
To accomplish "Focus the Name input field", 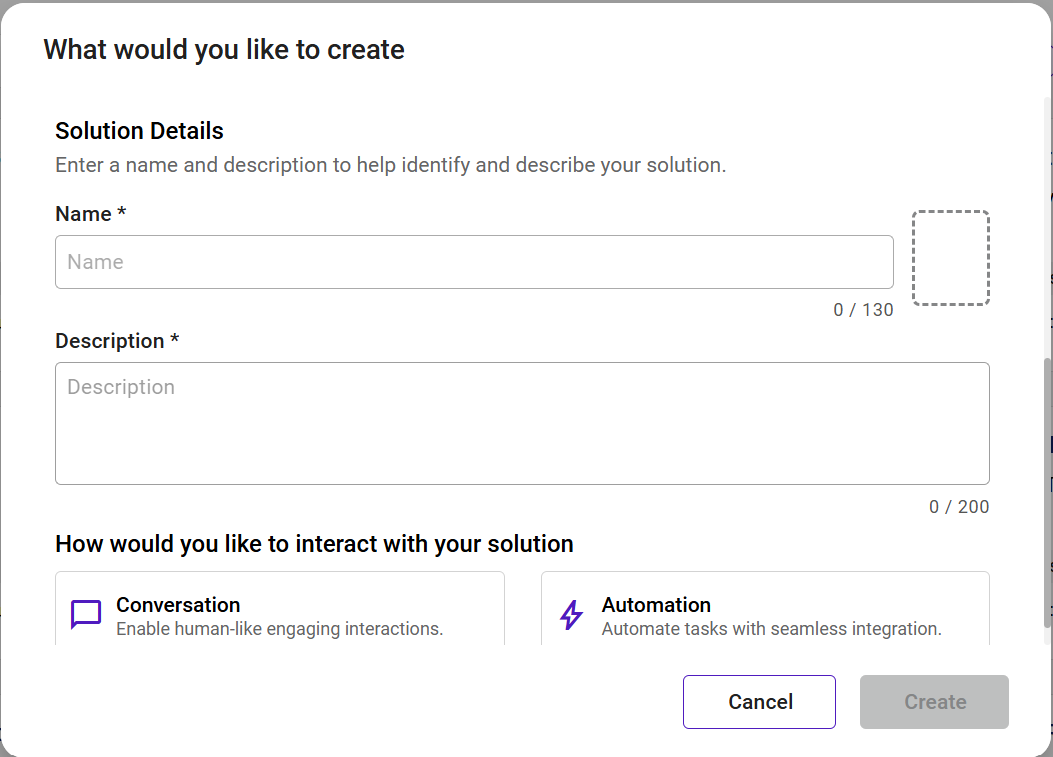I will tap(474, 262).
